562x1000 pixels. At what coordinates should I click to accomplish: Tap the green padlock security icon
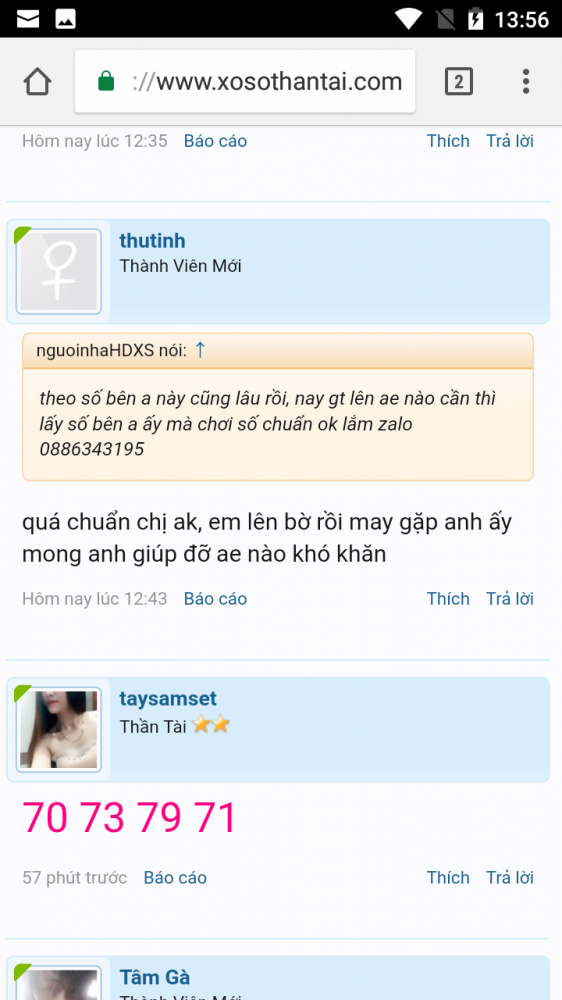click(106, 82)
